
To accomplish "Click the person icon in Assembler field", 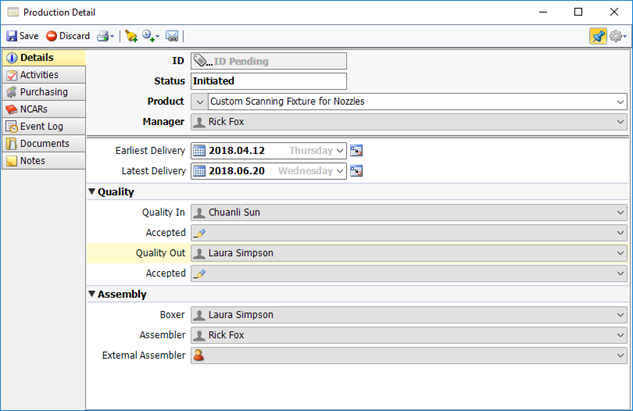I will (x=199, y=335).
